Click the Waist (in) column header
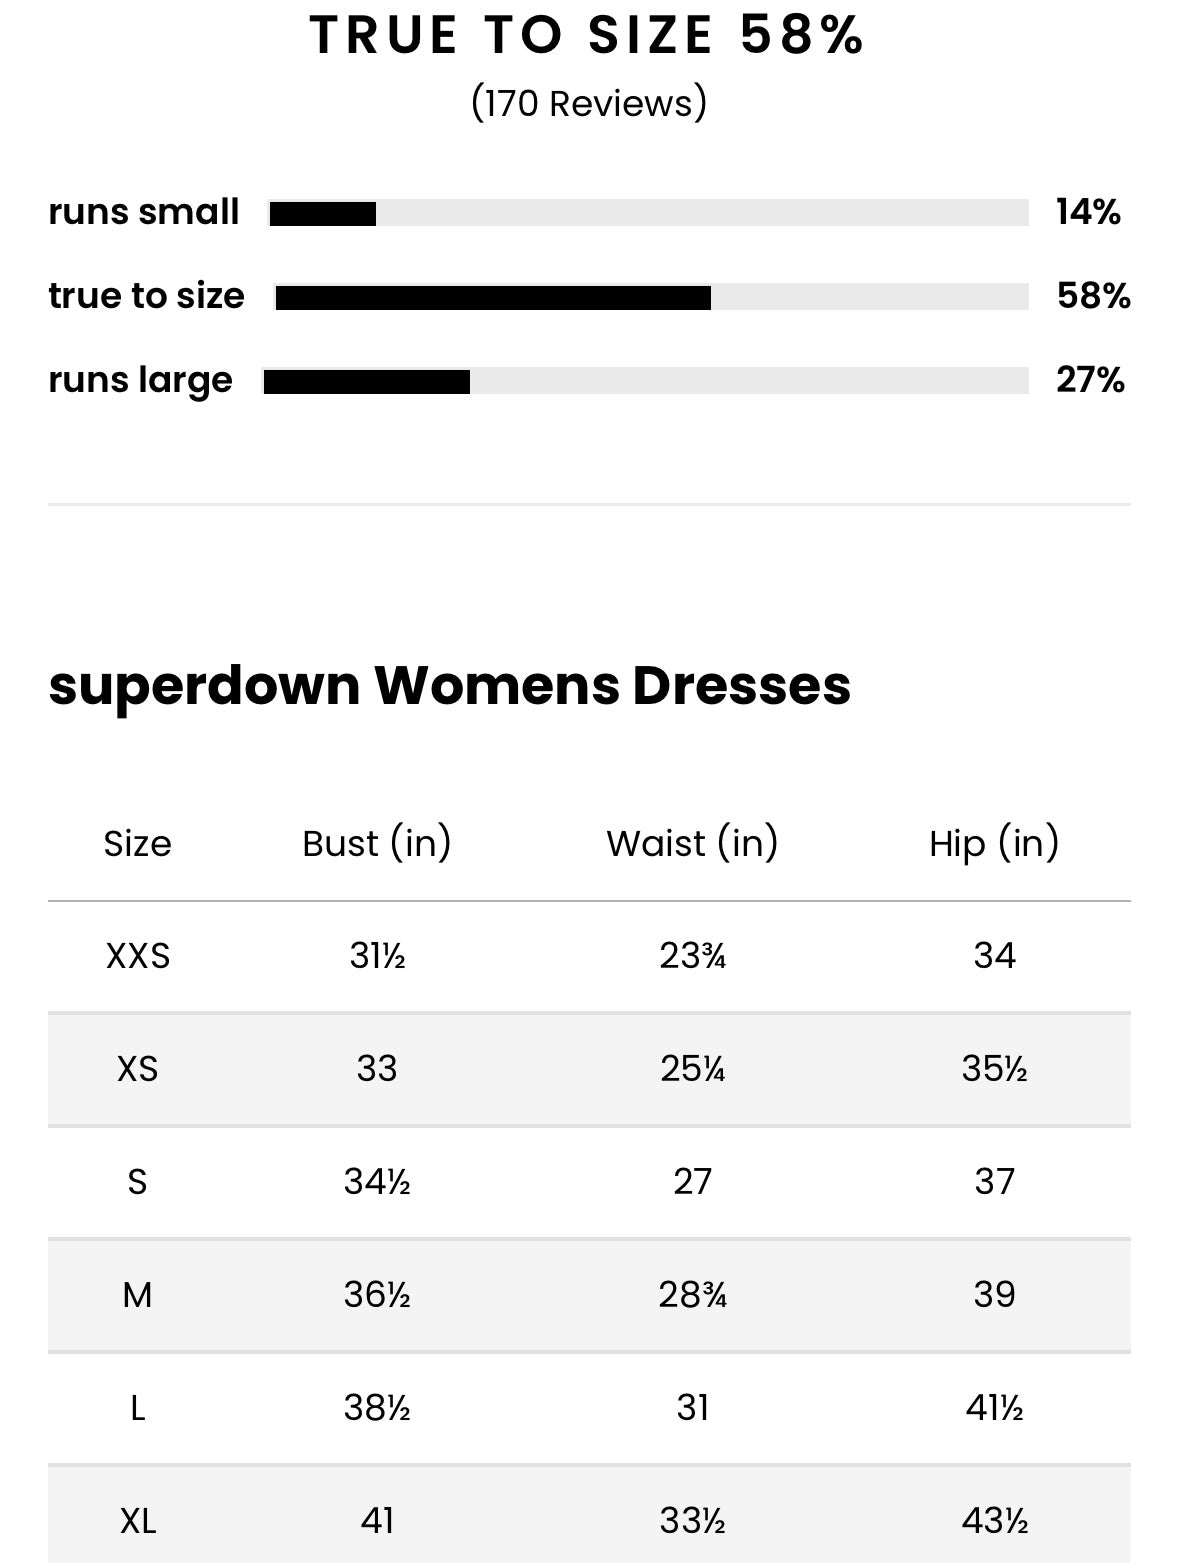This screenshot has height=1563, width=1179. [692, 843]
